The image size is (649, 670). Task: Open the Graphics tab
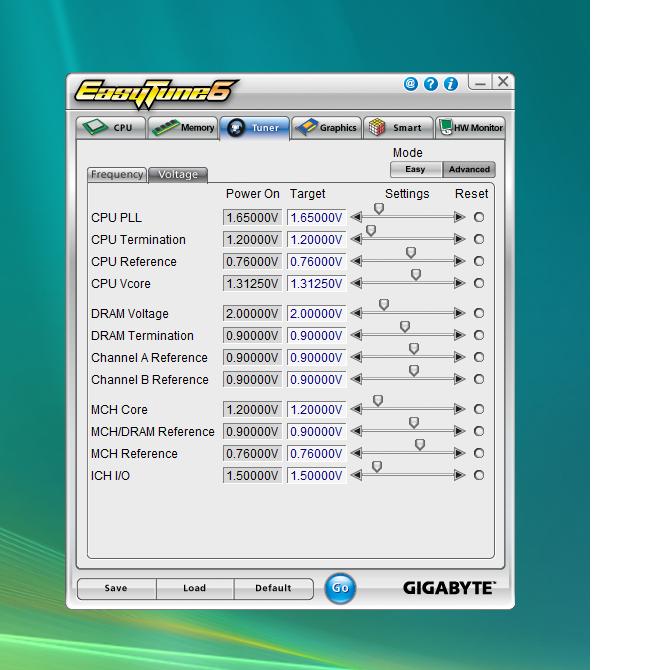point(326,128)
